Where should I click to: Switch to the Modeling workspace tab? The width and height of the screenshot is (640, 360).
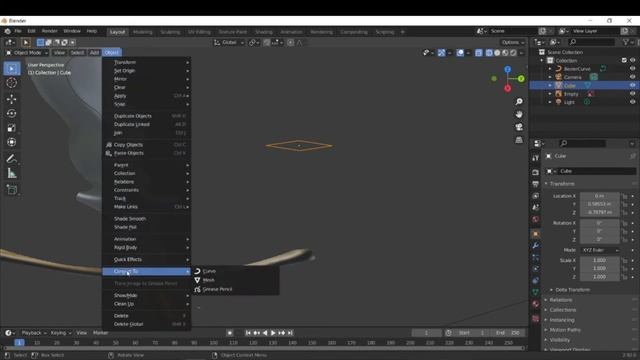[142, 32]
